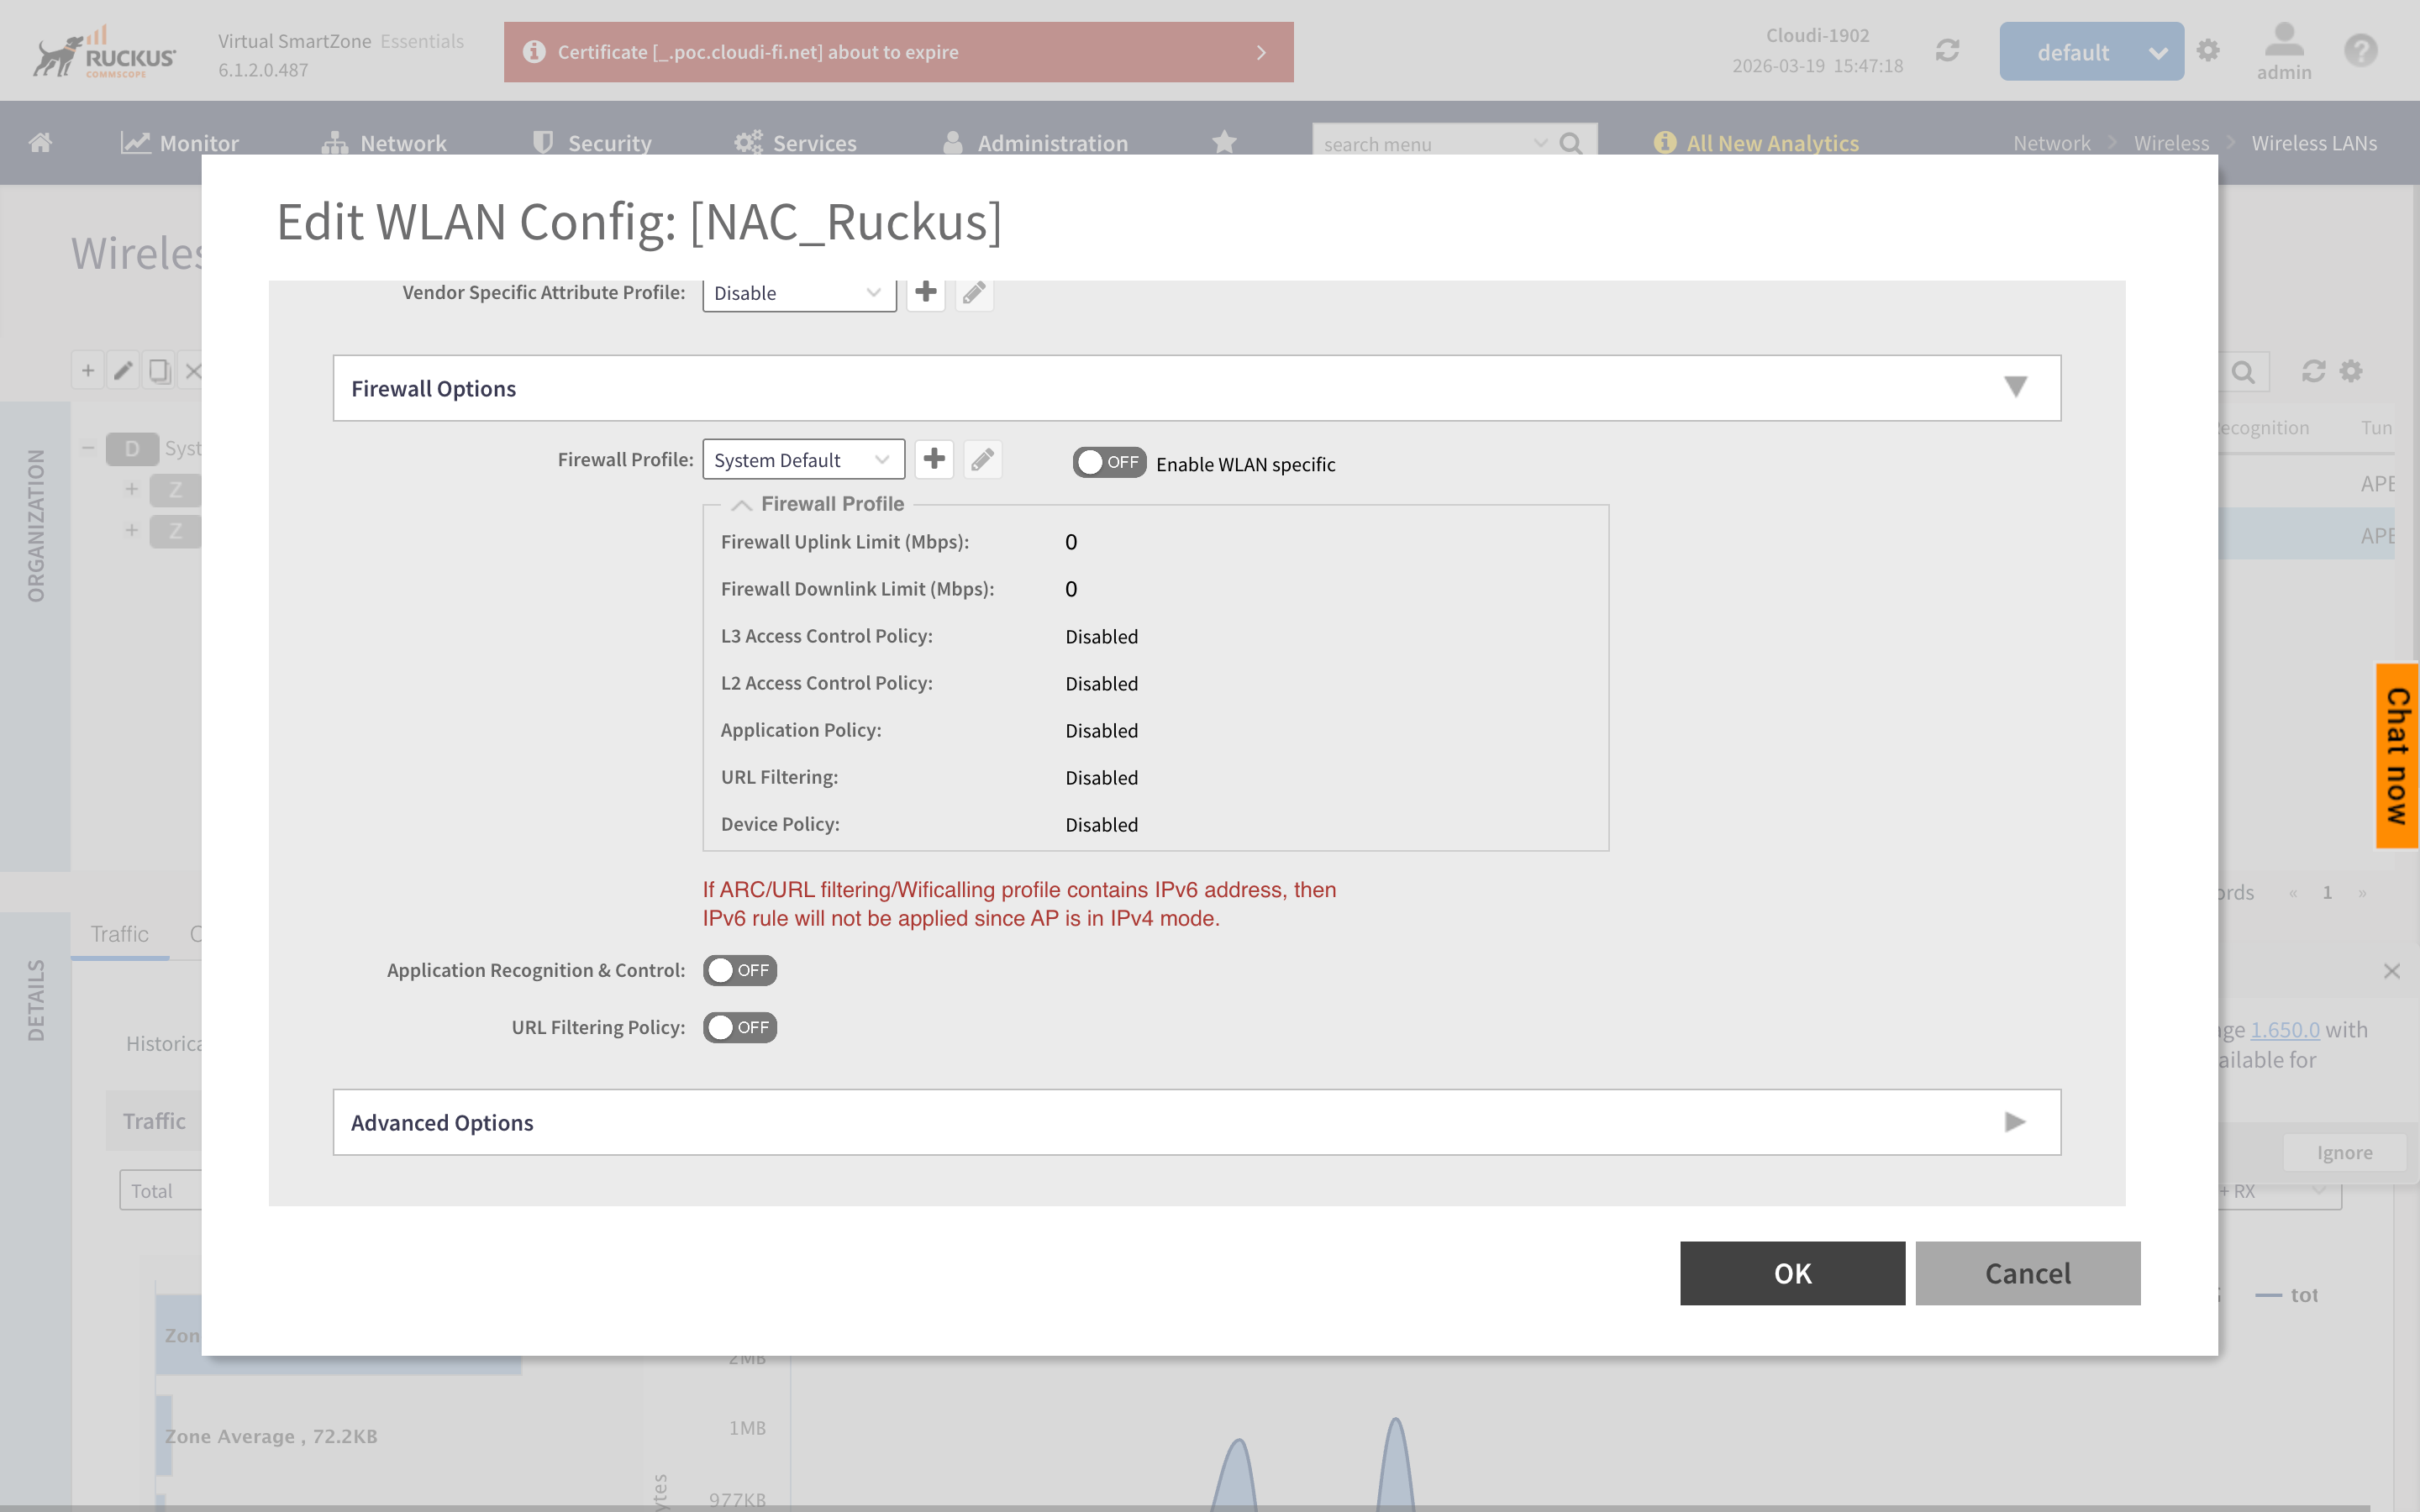
Task: Cancel the WLAN config edit
Action: click(x=2027, y=1273)
